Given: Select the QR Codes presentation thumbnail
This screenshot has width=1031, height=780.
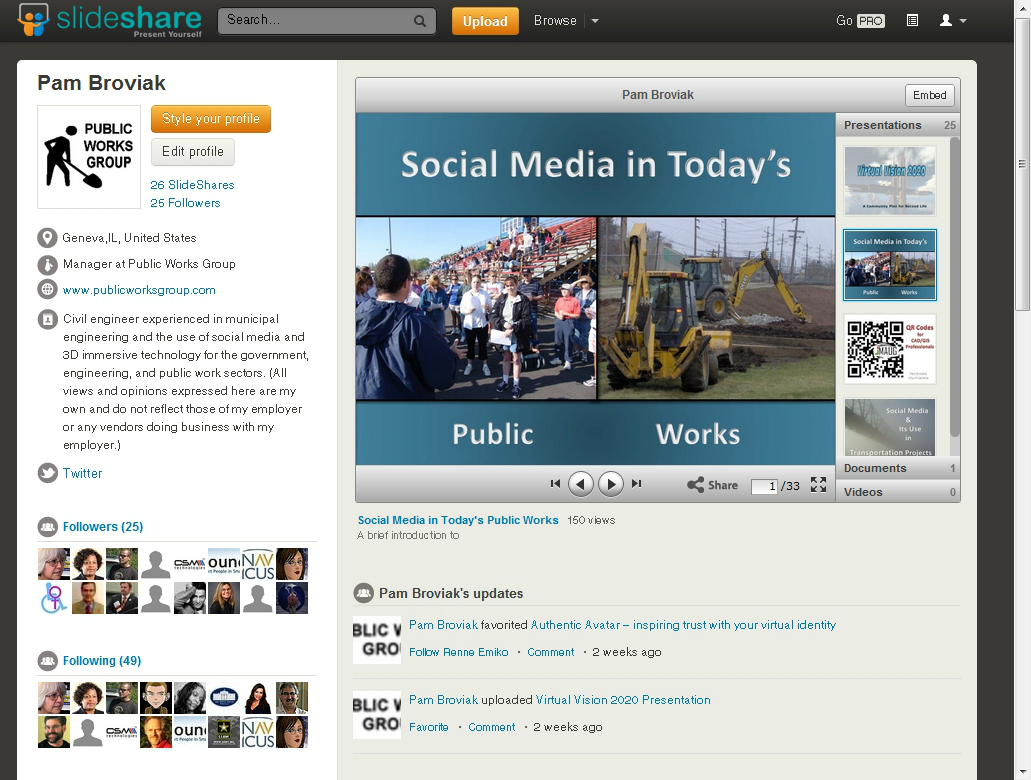Looking at the screenshot, I should [890, 349].
